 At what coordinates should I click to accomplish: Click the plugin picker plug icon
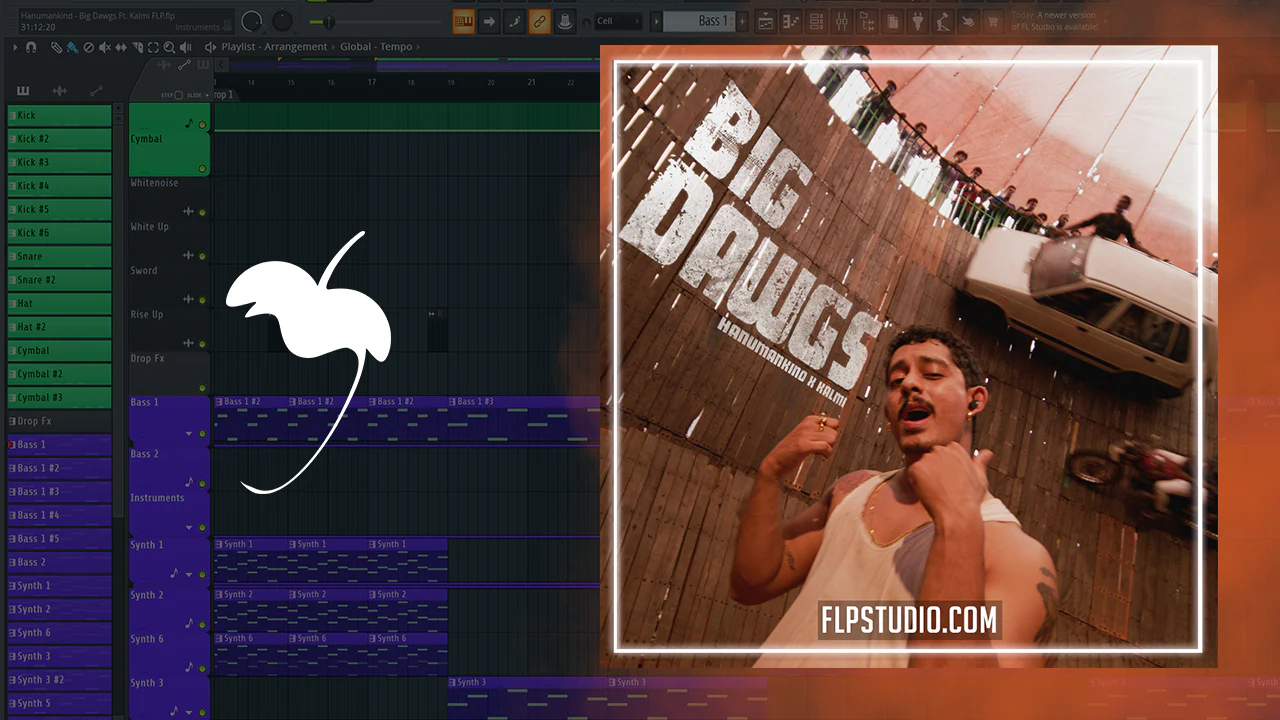[x=917, y=21]
